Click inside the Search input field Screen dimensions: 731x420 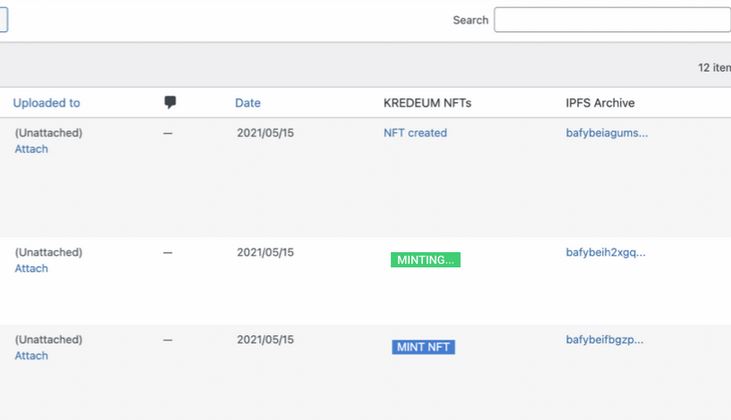click(612, 20)
